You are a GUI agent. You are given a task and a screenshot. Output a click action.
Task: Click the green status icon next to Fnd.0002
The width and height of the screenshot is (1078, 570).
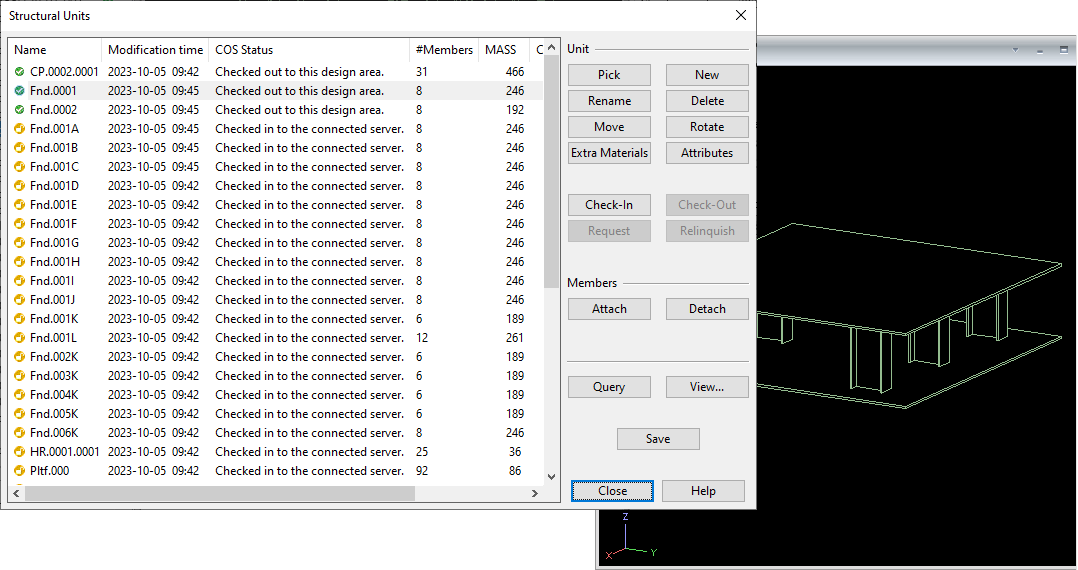[19, 110]
